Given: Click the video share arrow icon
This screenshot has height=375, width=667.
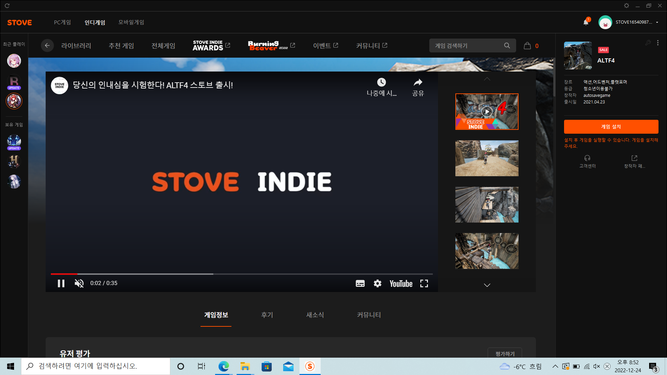Looking at the screenshot, I should 418,82.
